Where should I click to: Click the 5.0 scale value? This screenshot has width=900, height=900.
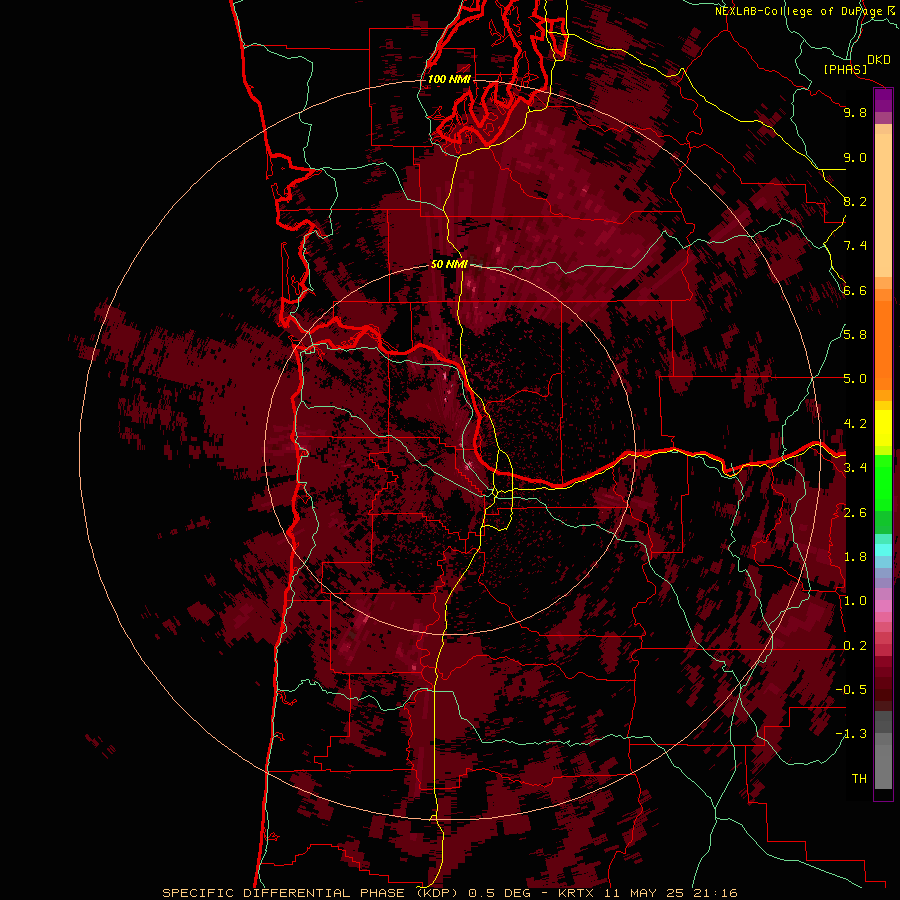855,379
